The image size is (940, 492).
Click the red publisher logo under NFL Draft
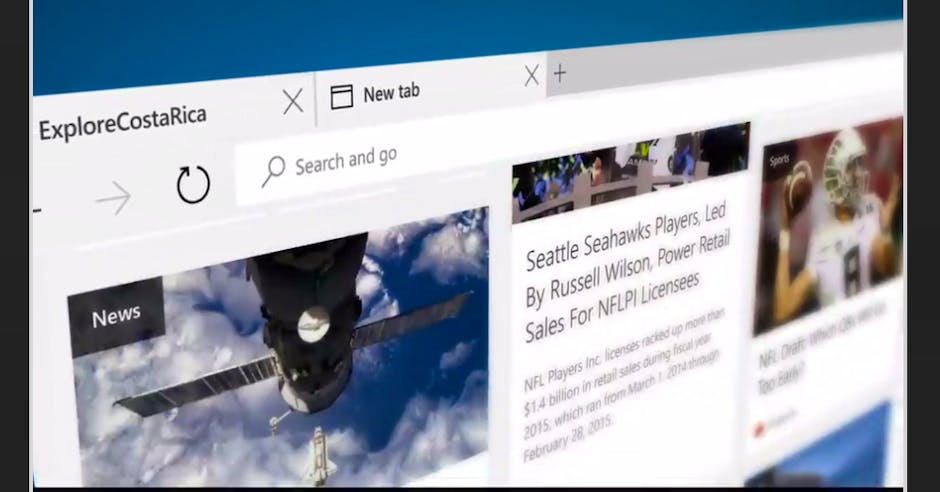(760, 428)
